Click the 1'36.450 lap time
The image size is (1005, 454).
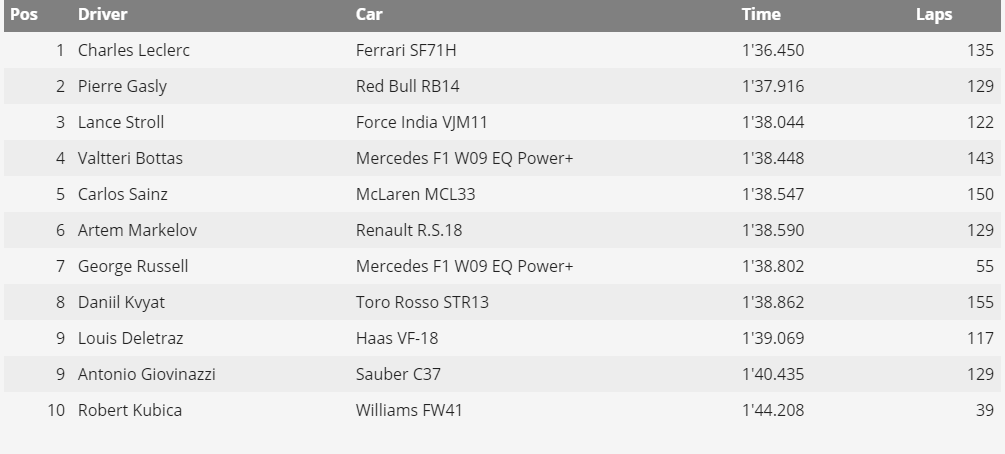(x=773, y=50)
